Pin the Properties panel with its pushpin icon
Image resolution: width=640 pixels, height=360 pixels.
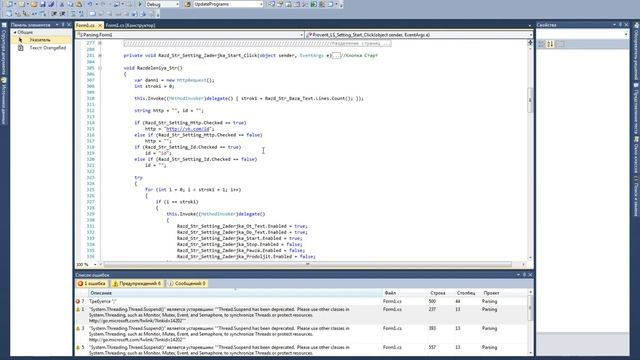pos(620,25)
